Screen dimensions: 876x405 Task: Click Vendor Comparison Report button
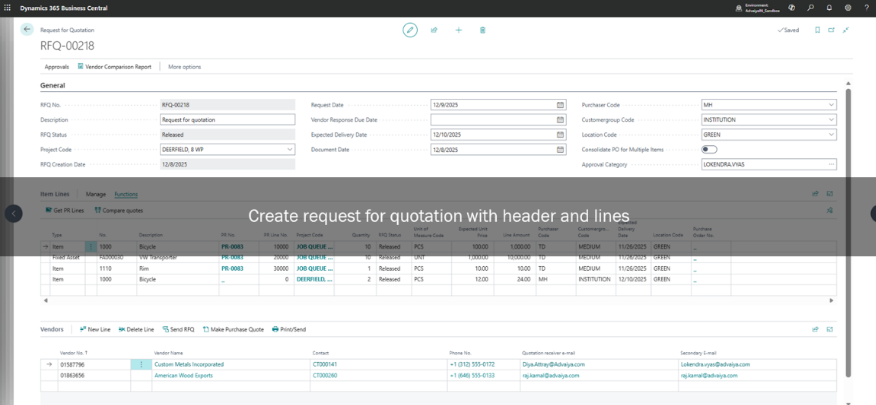click(x=115, y=66)
